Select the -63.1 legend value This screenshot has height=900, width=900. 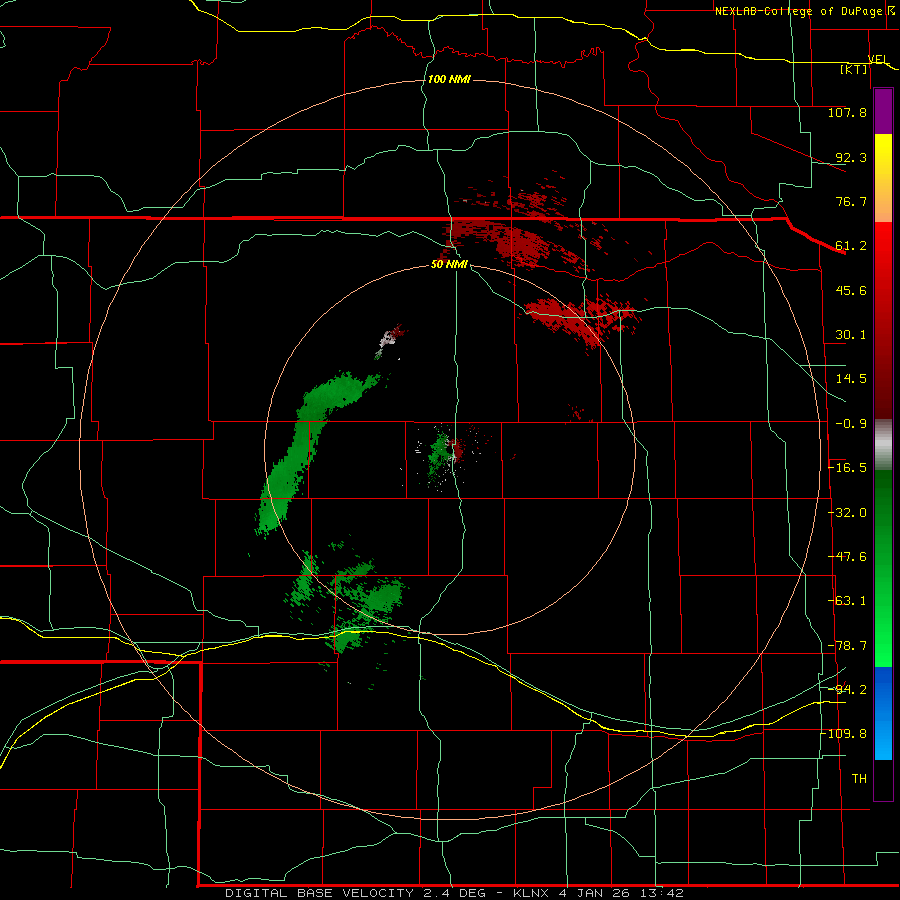pyautogui.click(x=847, y=601)
